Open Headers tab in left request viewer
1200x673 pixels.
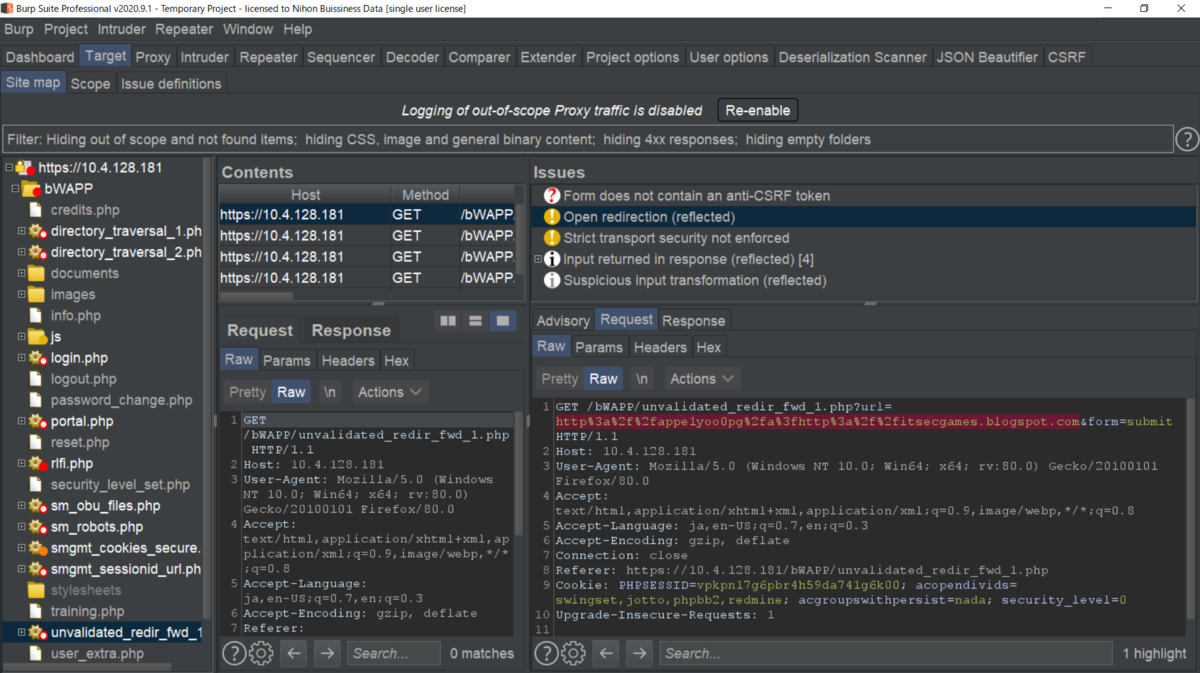pyautogui.click(x=348, y=360)
